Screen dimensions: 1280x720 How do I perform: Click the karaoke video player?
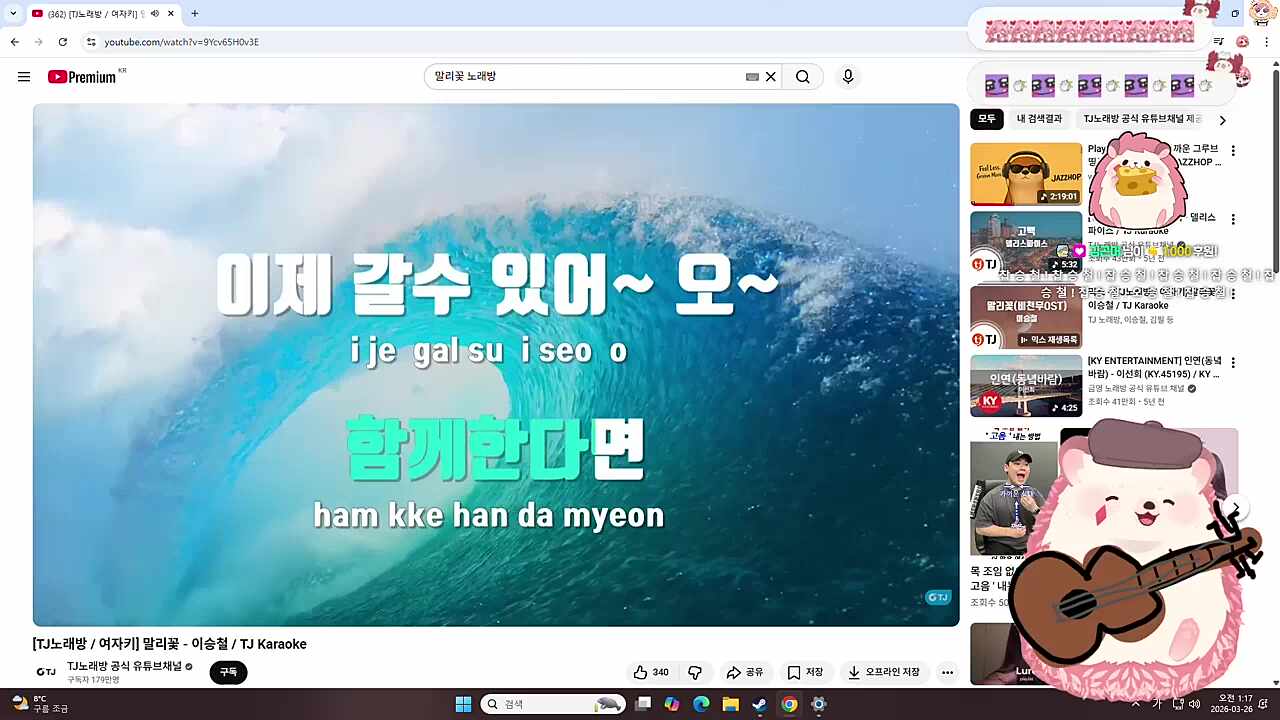click(x=496, y=365)
